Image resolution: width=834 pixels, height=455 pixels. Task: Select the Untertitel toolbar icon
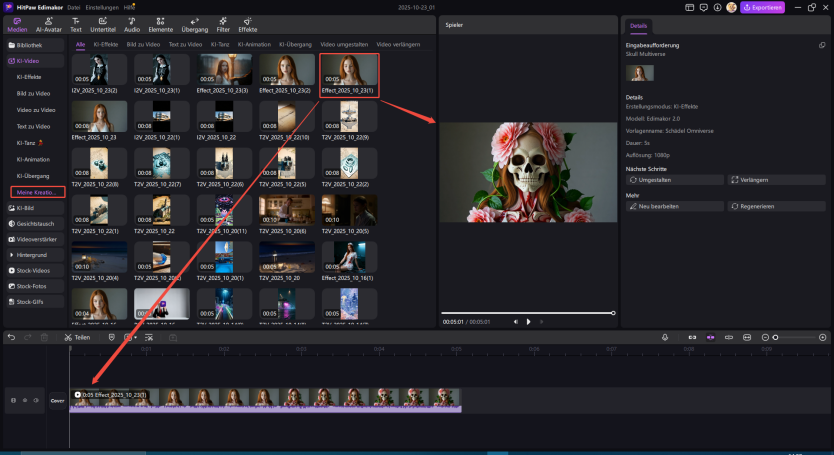point(103,24)
